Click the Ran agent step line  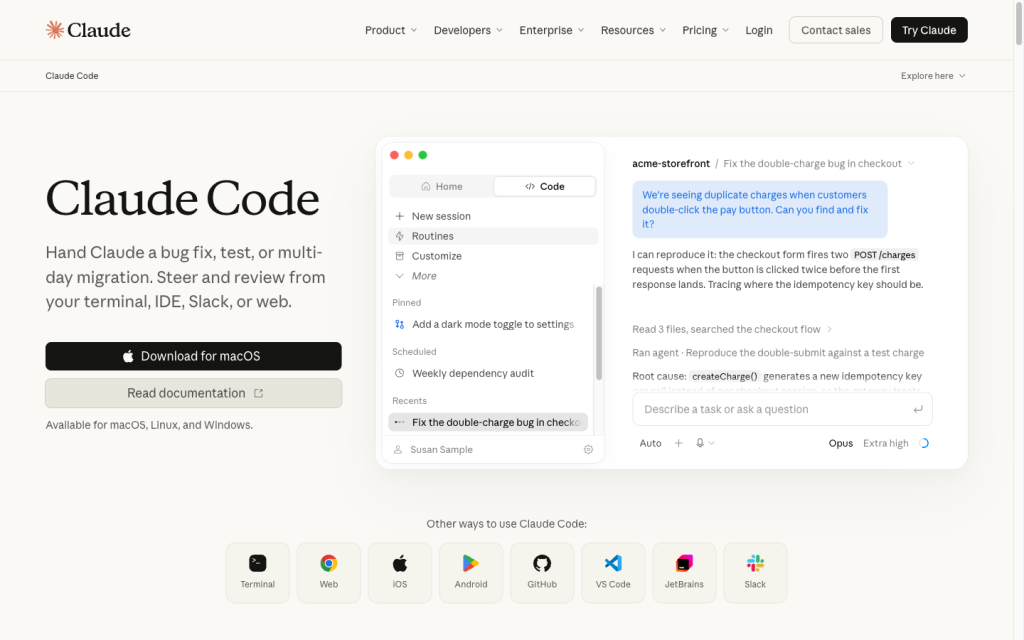click(778, 353)
